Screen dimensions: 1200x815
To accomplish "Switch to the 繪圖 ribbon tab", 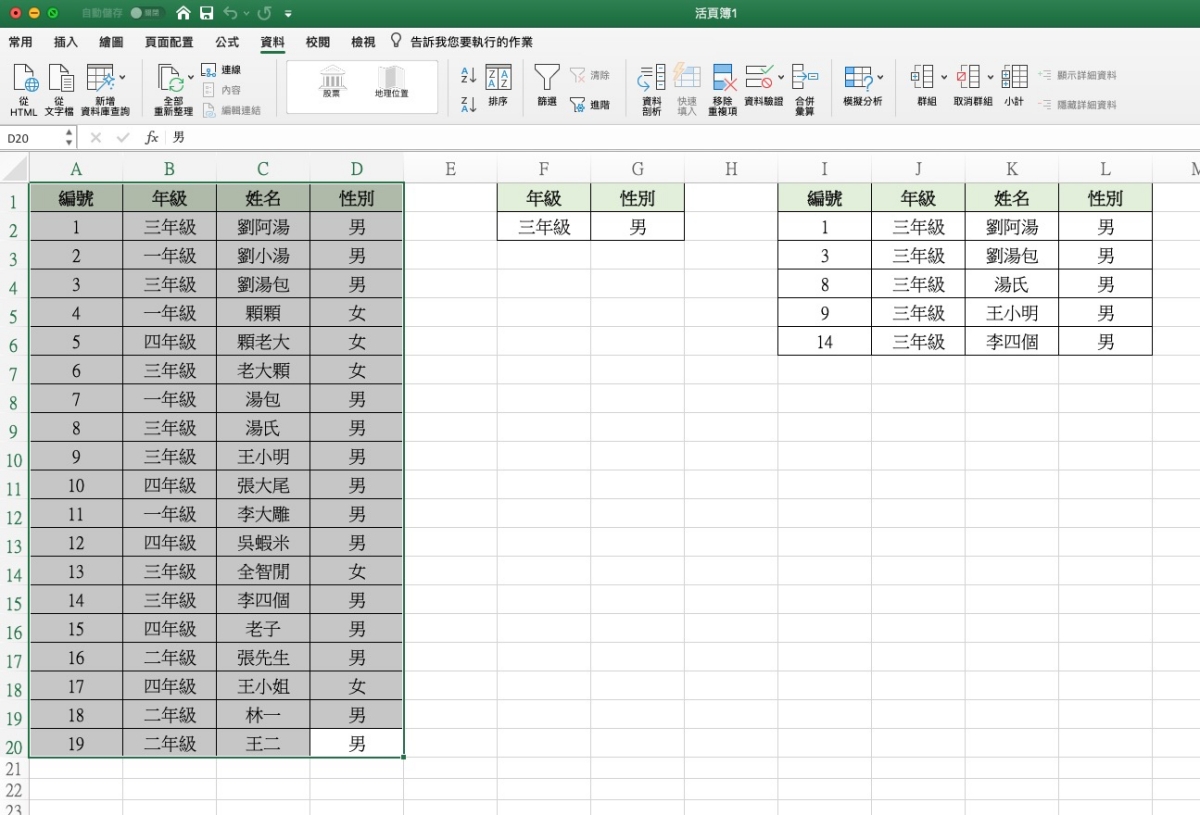I will tap(112, 42).
